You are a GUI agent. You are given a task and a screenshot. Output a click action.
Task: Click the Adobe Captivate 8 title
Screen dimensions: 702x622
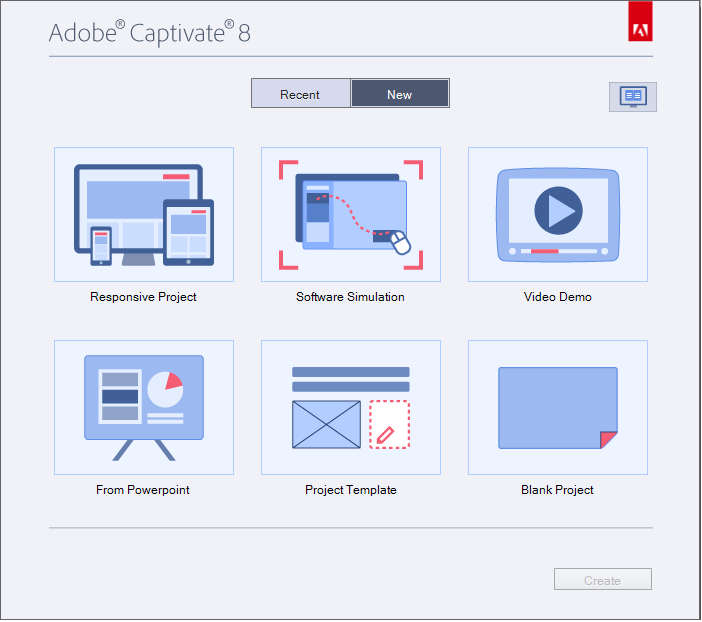coord(150,33)
